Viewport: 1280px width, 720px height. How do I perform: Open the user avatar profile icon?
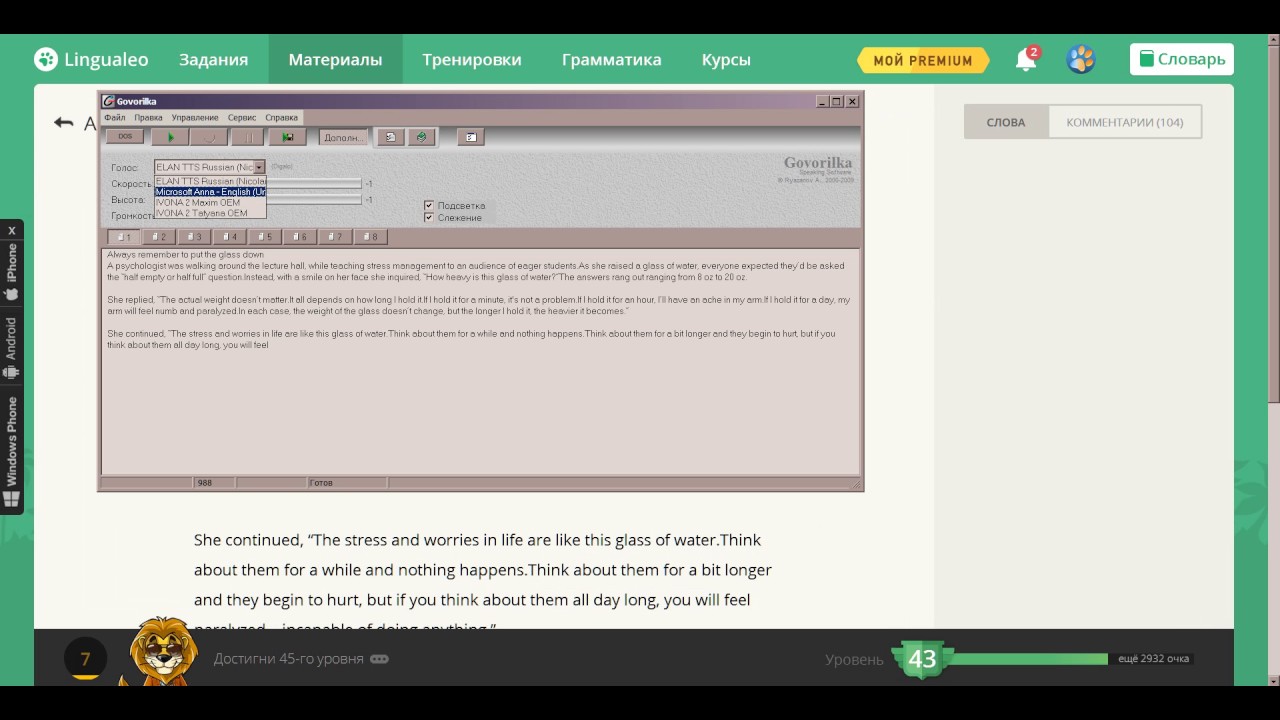click(x=1081, y=59)
